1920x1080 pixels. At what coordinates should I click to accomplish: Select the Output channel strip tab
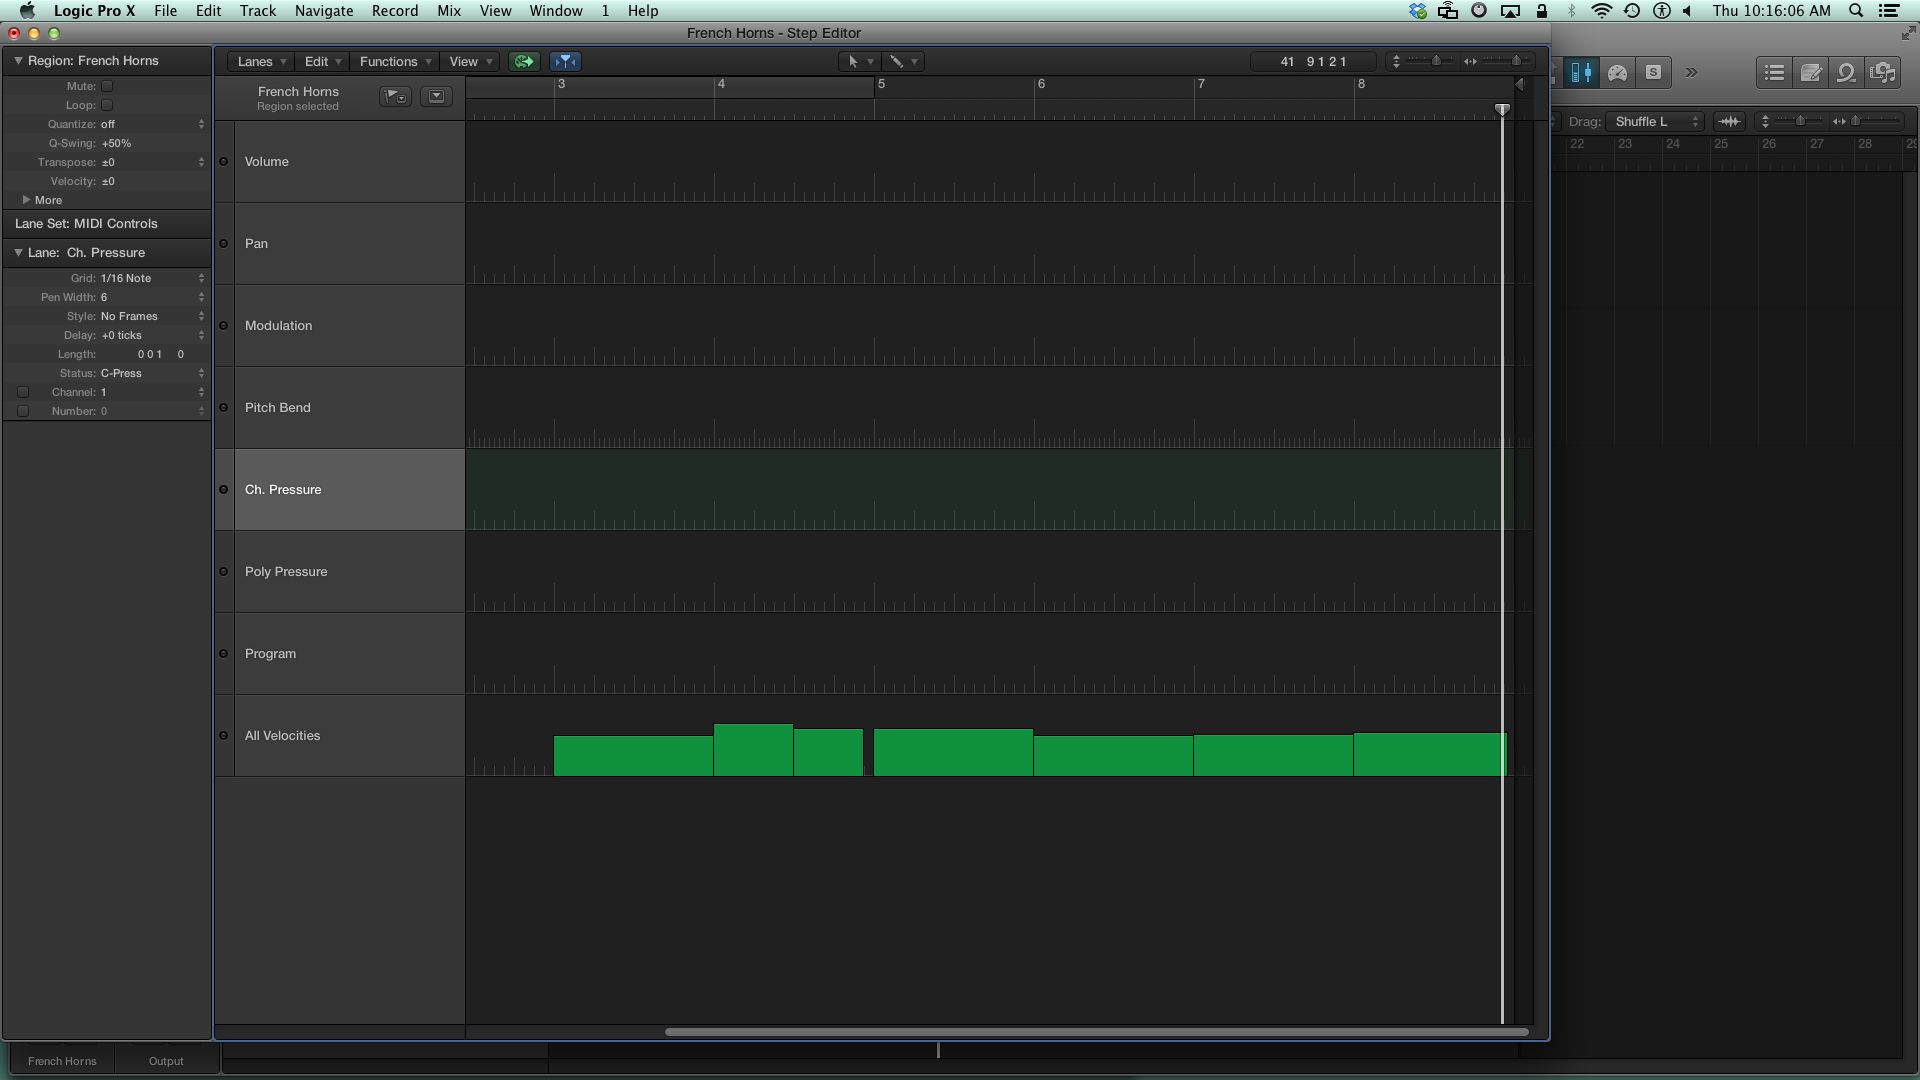(x=166, y=1061)
